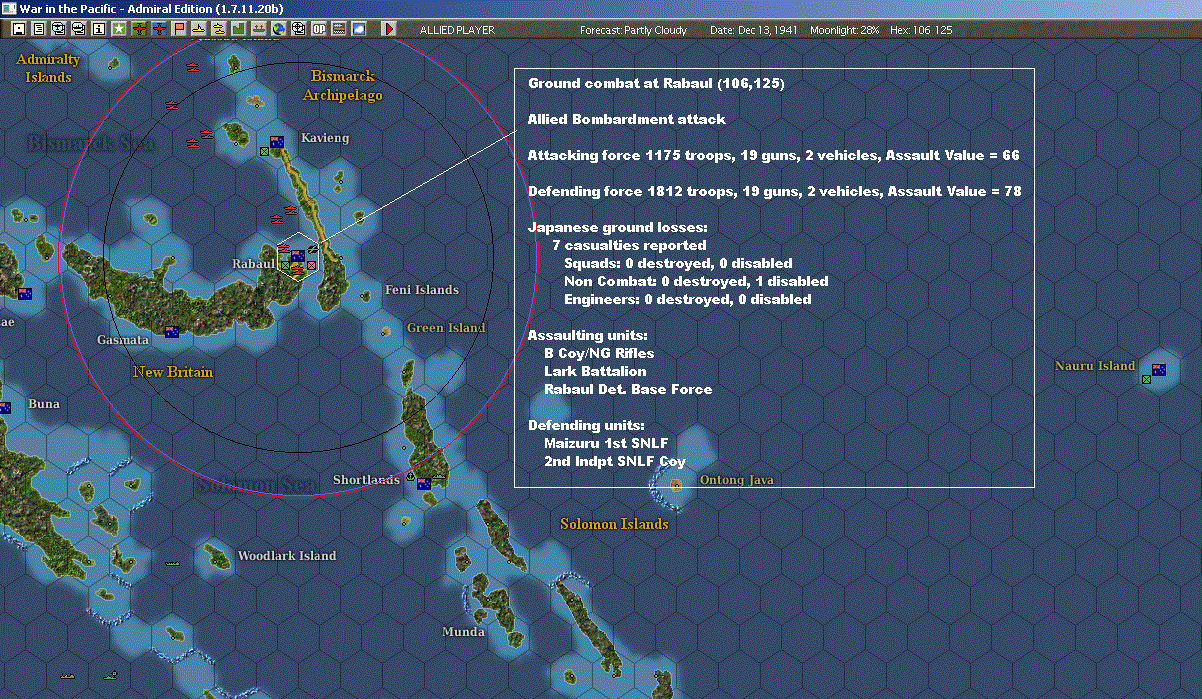Click "7 casualties reported" line
Viewport: 1202px width, 699px height.
click(x=629, y=245)
